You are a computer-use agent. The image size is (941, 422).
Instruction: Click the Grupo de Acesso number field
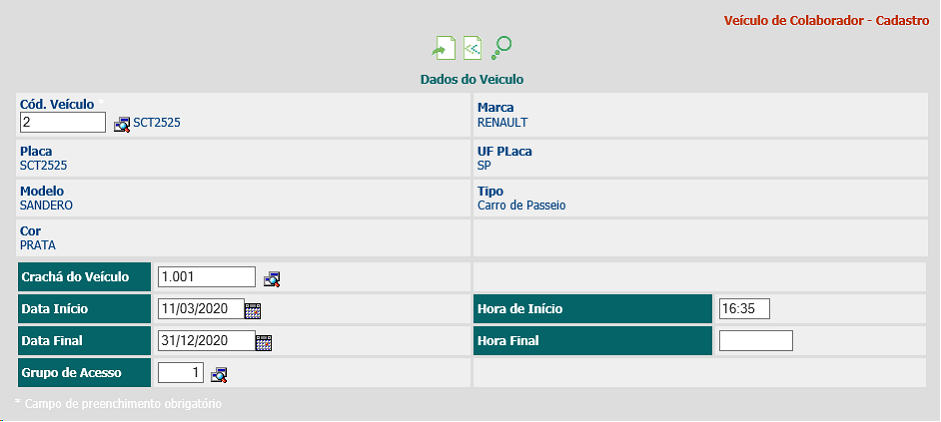click(x=181, y=373)
